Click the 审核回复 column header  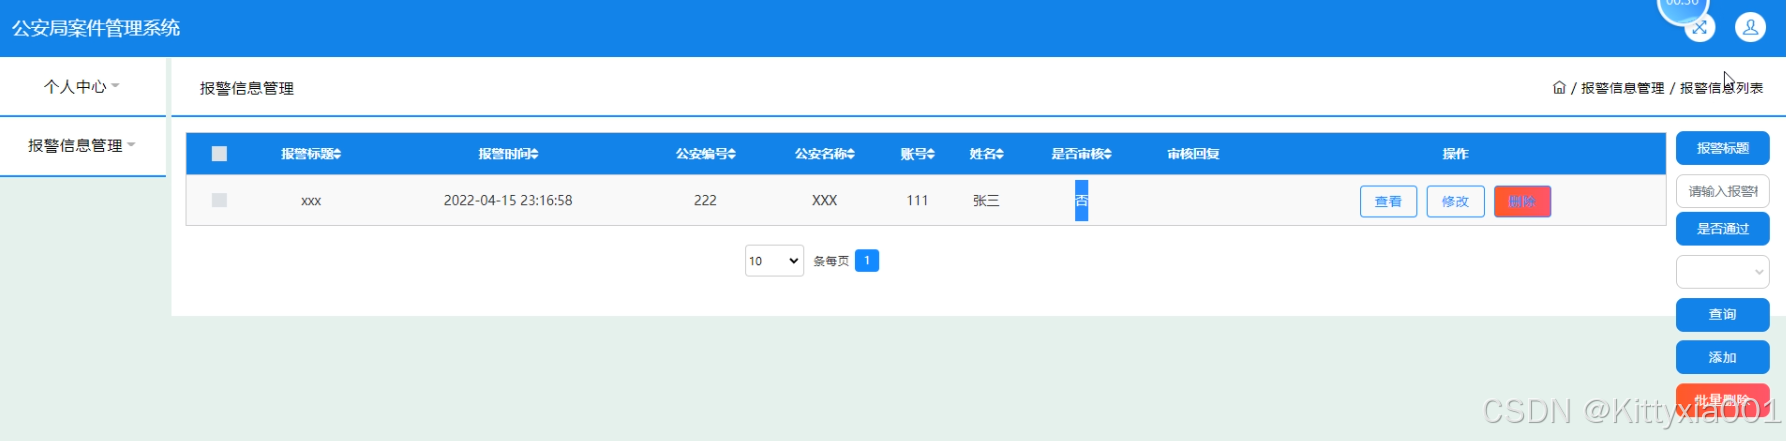click(x=1193, y=154)
